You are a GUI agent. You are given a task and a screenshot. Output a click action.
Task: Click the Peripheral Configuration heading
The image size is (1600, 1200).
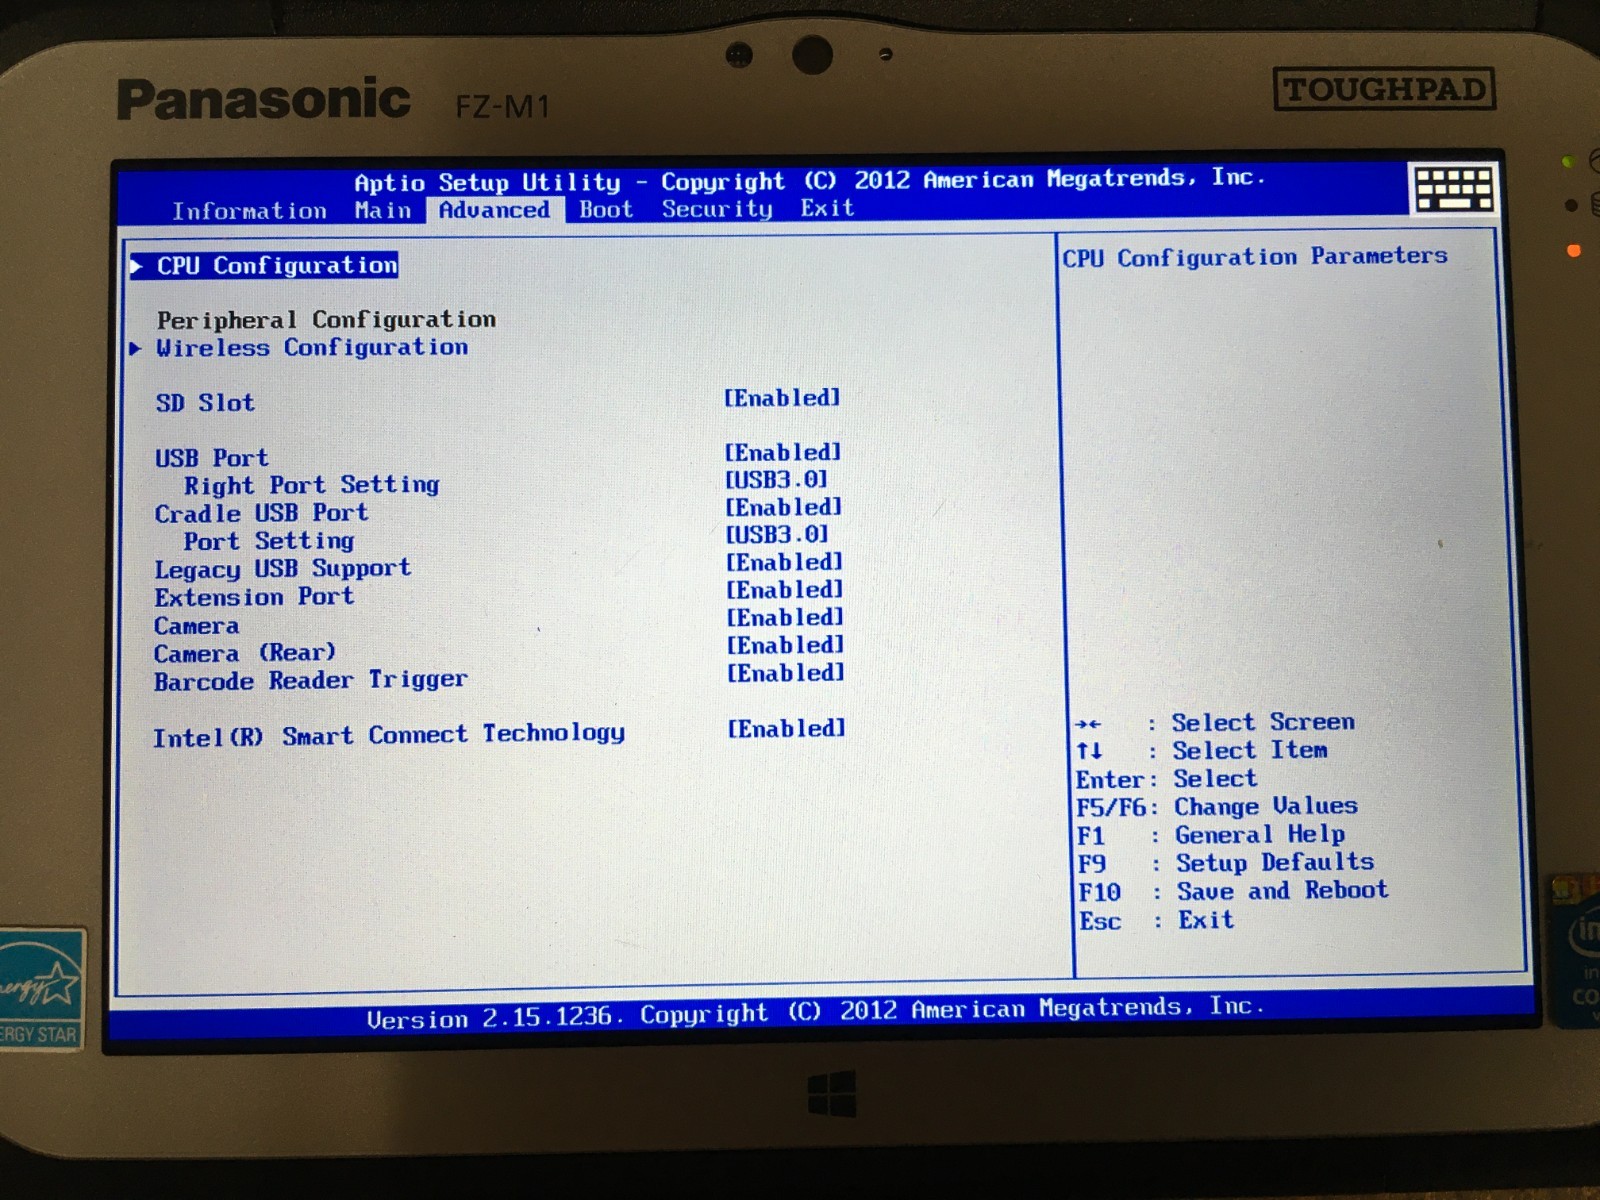(x=326, y=320)
